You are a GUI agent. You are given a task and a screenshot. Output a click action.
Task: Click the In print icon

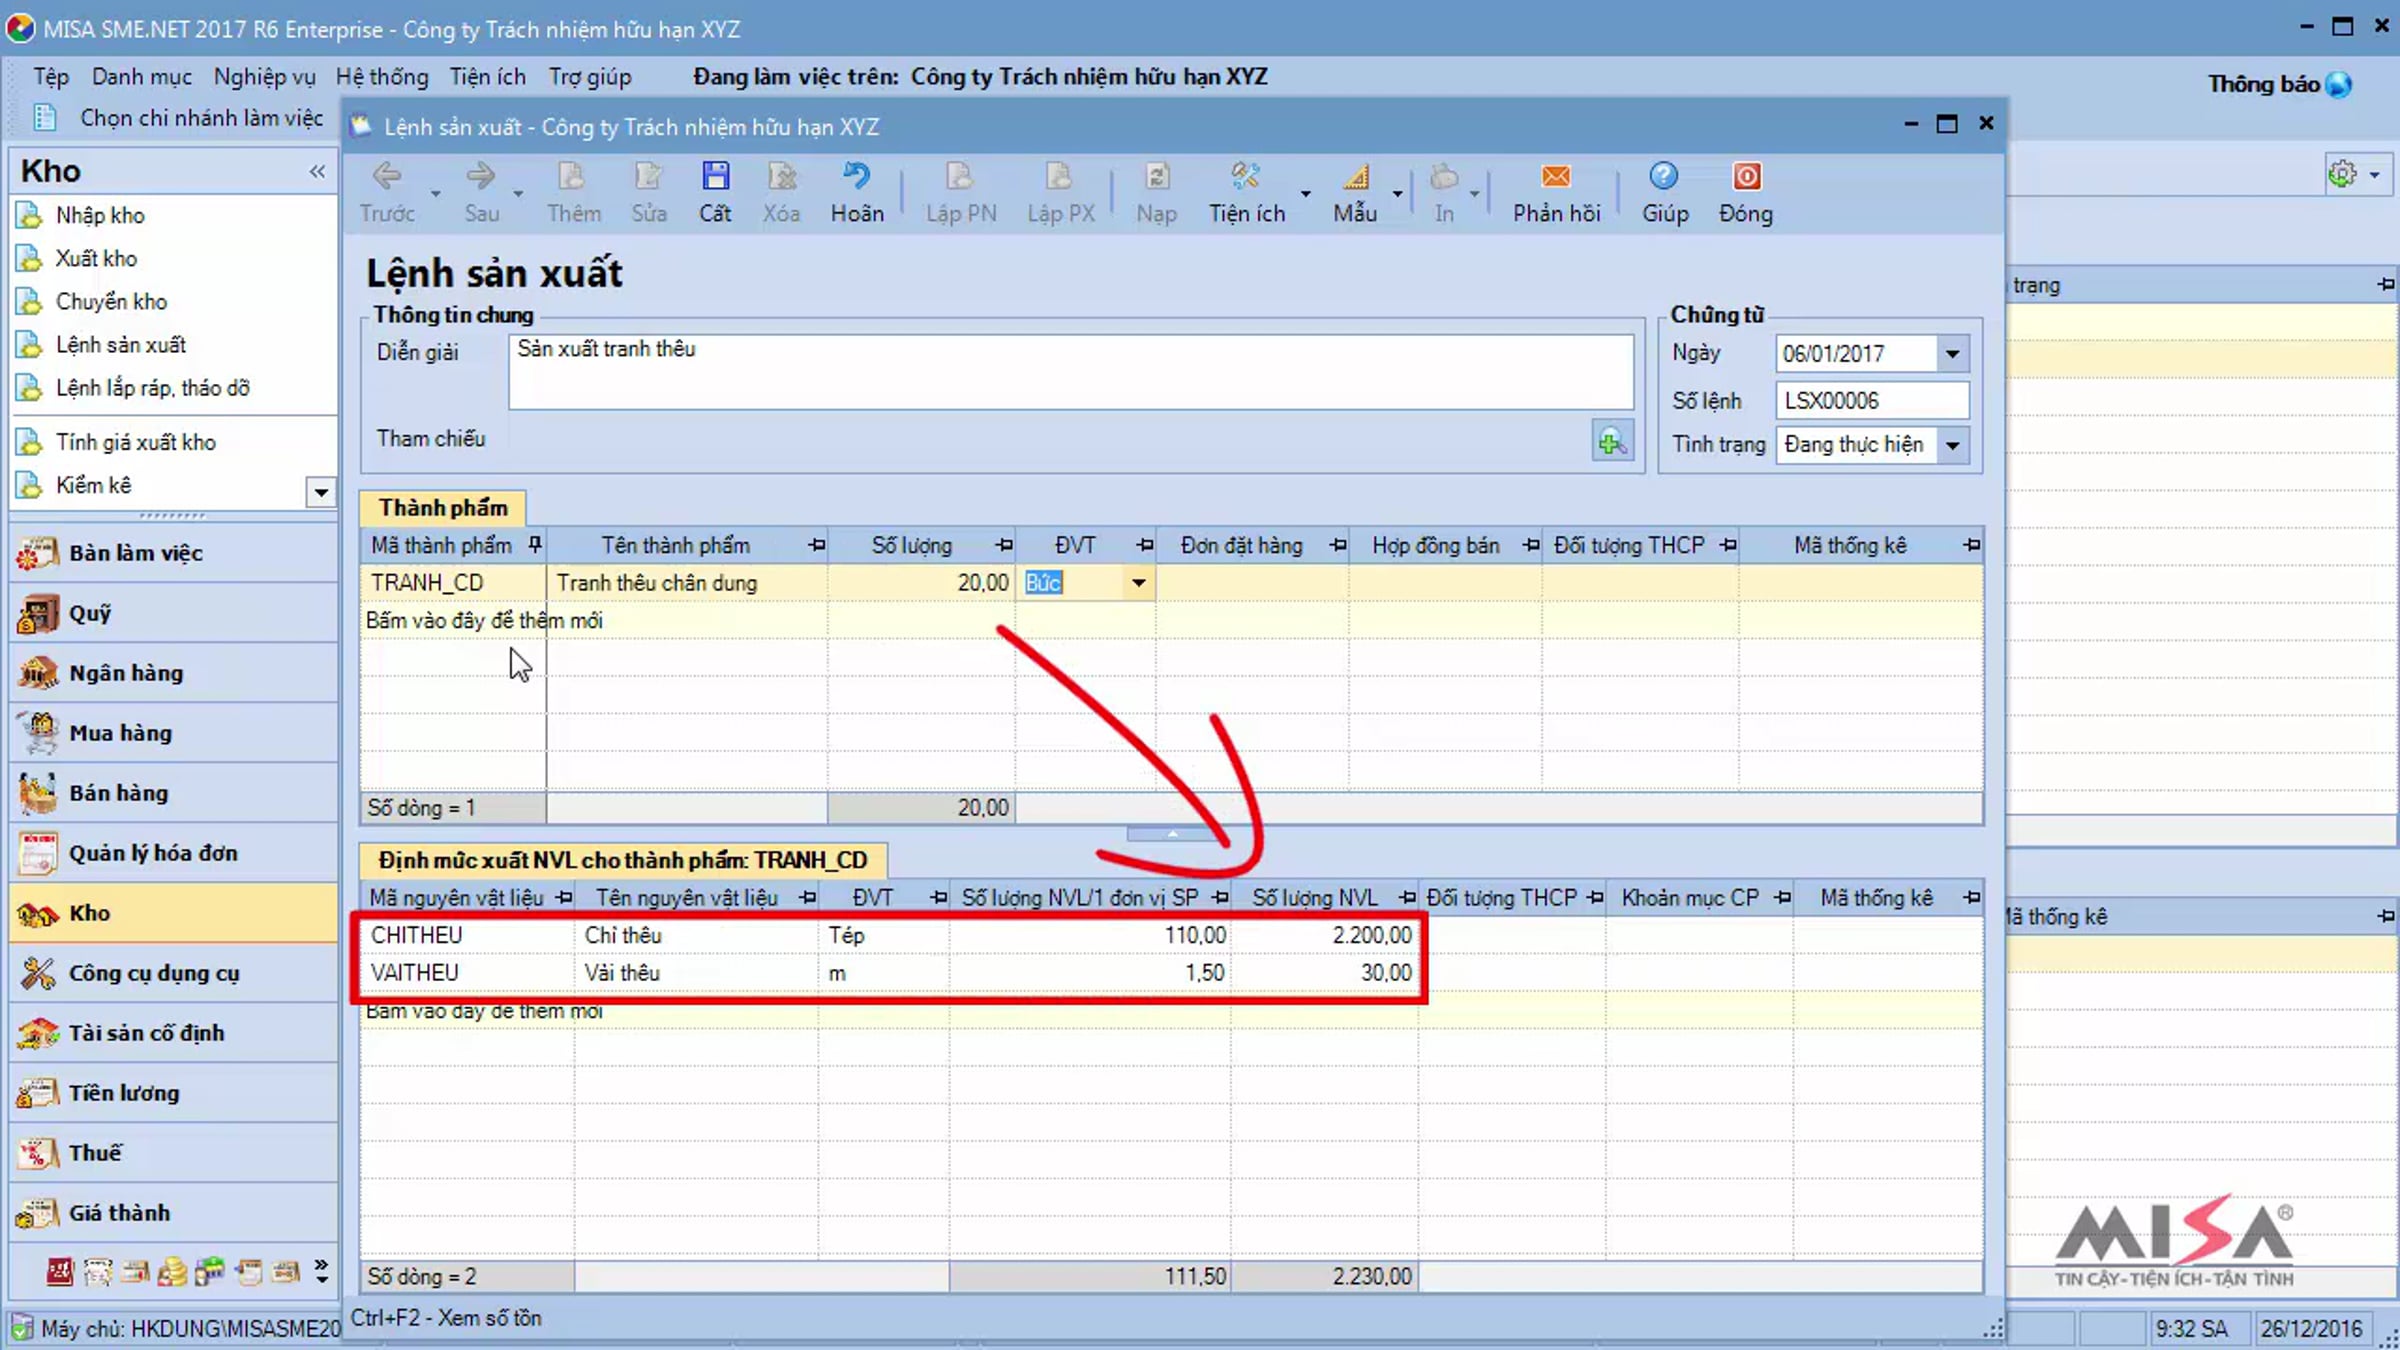coord(1444,177)
